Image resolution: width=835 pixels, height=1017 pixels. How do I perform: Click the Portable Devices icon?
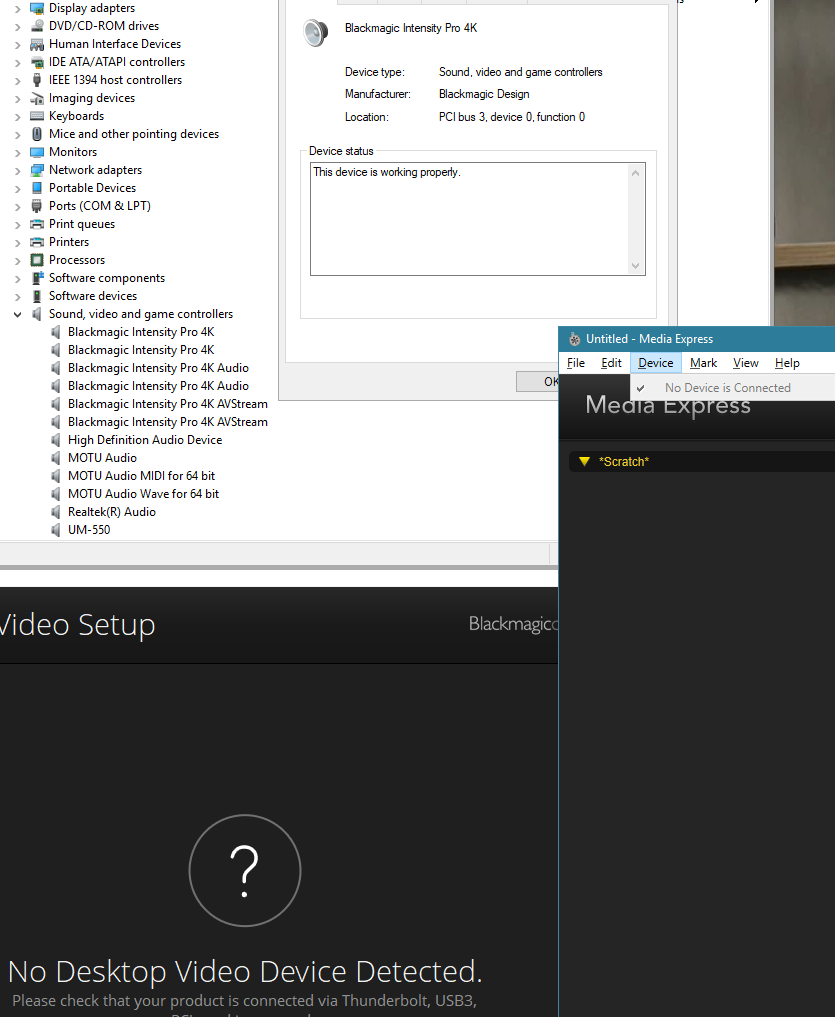point(37,188)
